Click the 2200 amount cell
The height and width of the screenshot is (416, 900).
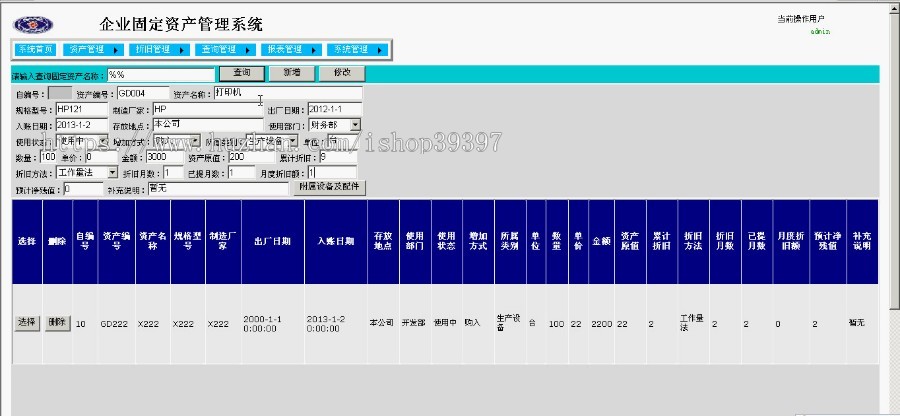602,324
